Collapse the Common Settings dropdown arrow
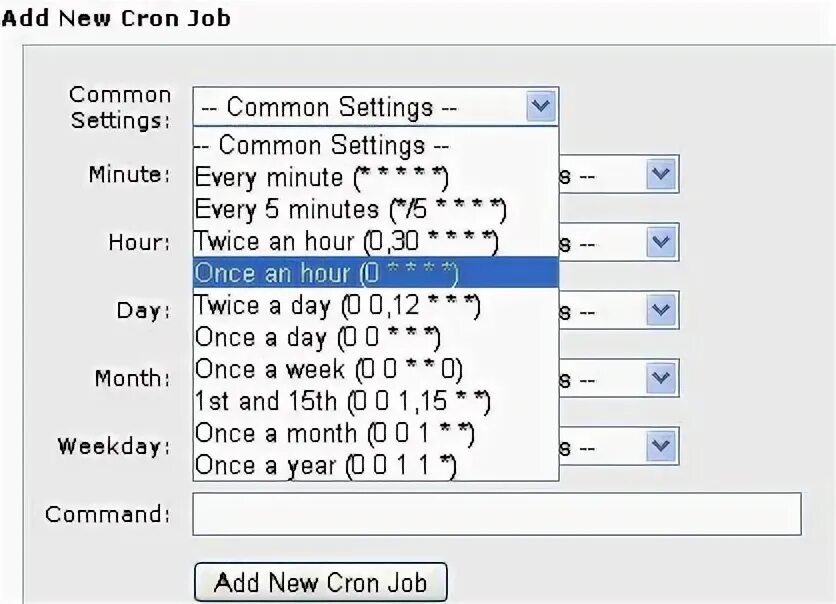This screenshot has height=604, width=836. 540,106
